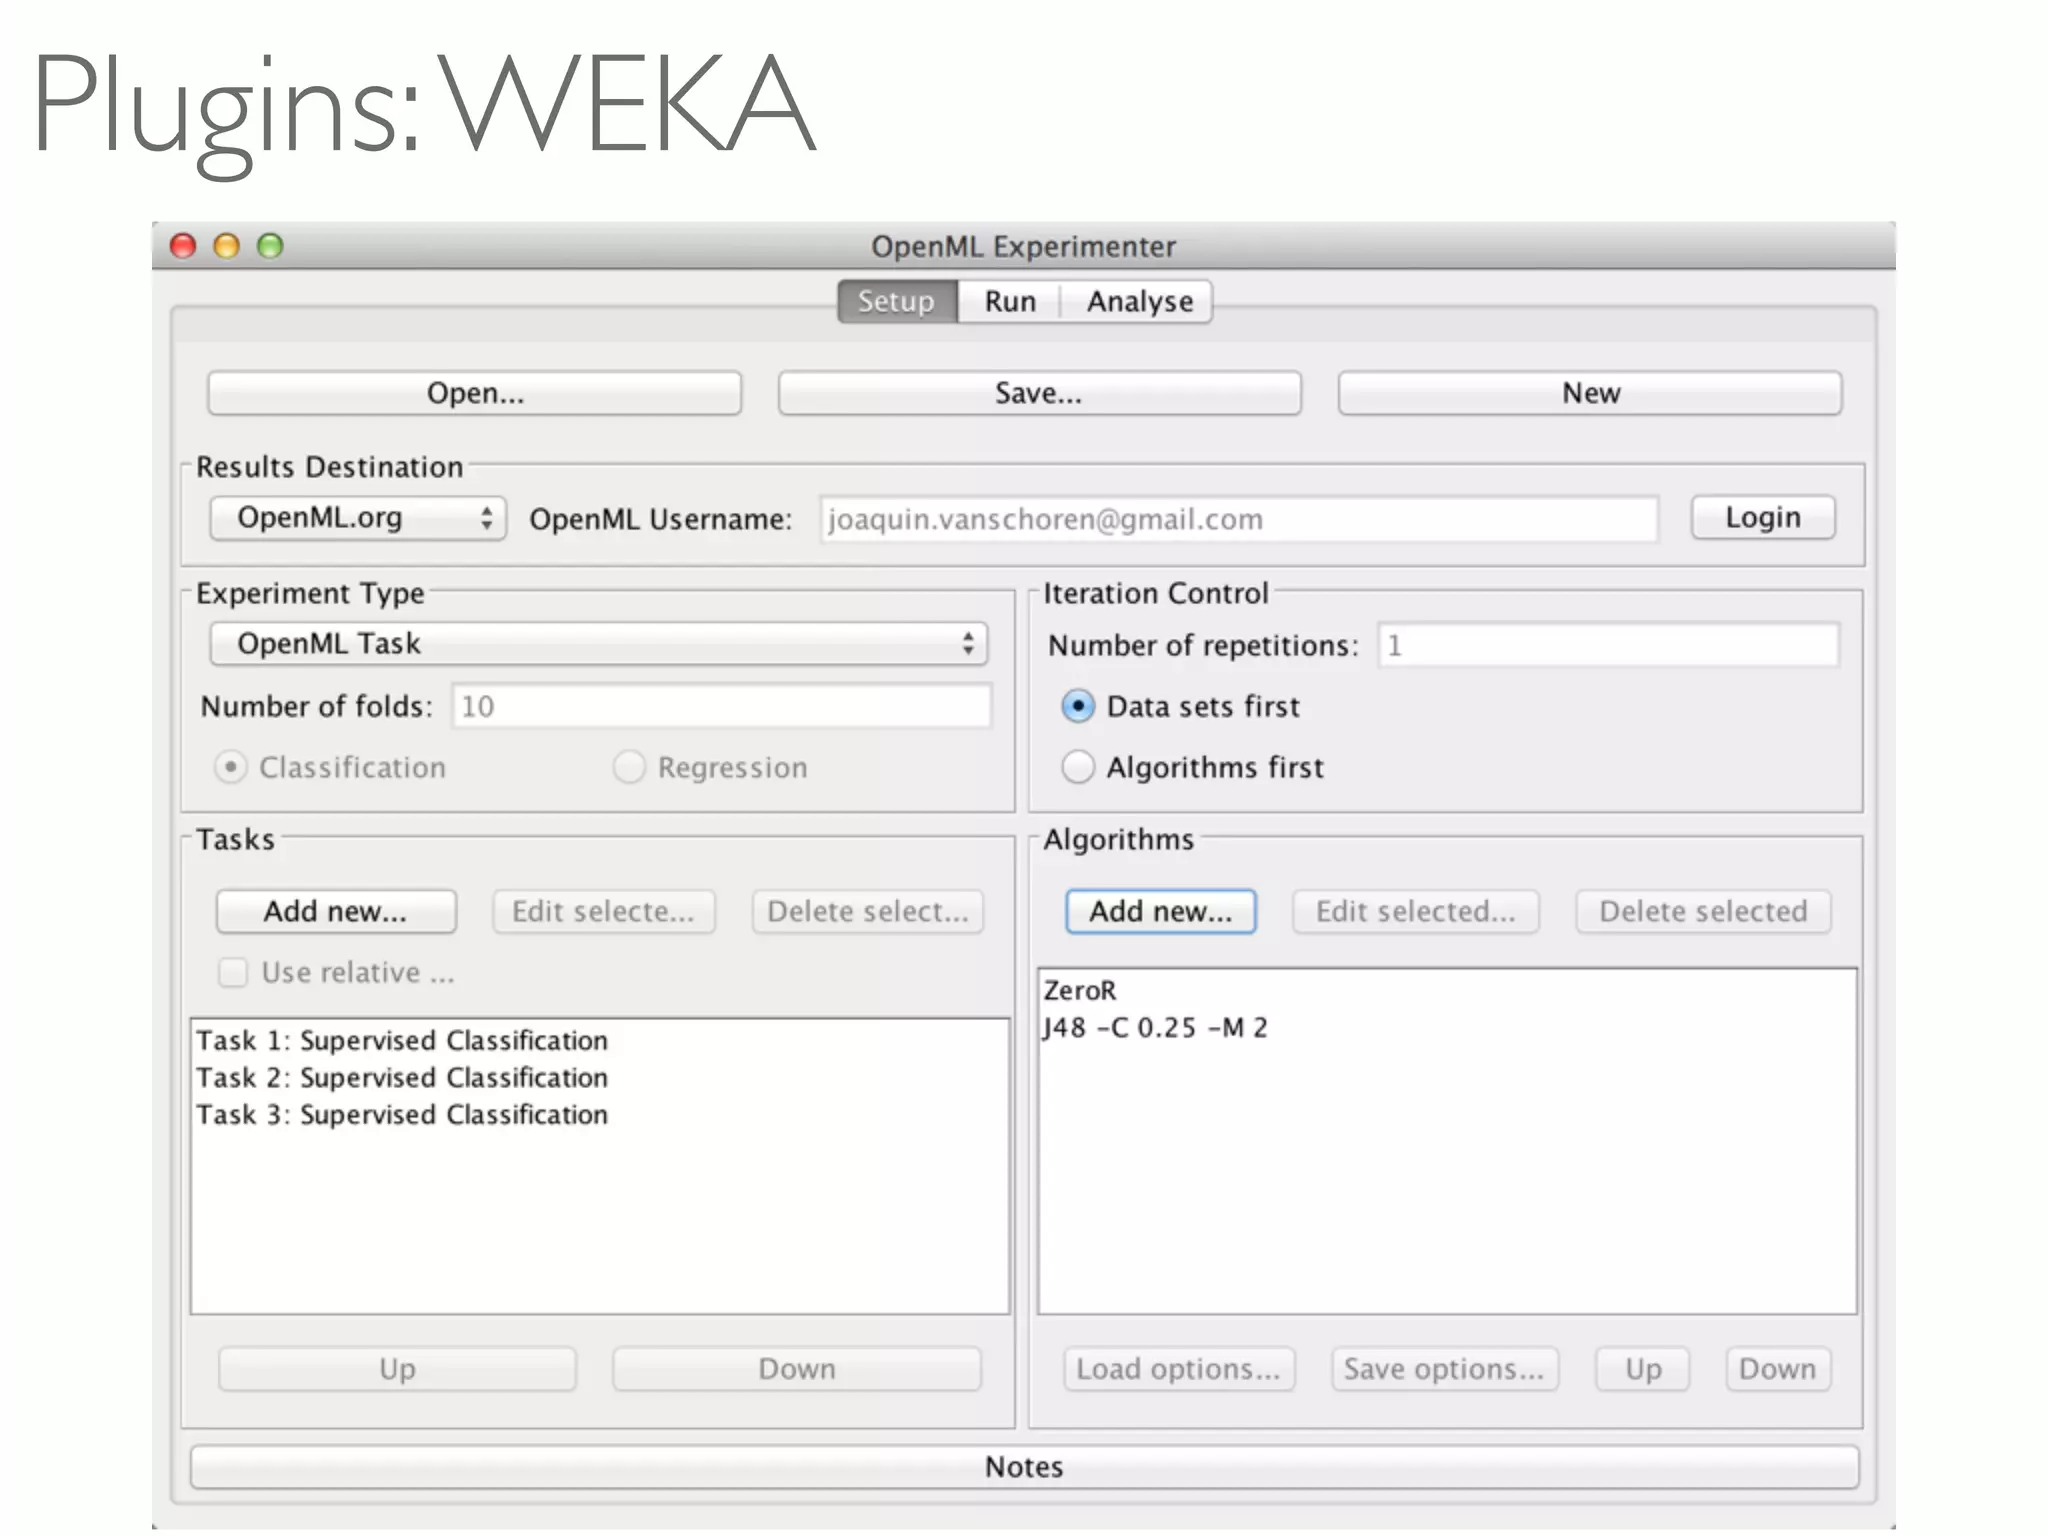Click the New experiment button
The width and height of the screenshot is (2048, 1536).
(x=1590, y=393)
